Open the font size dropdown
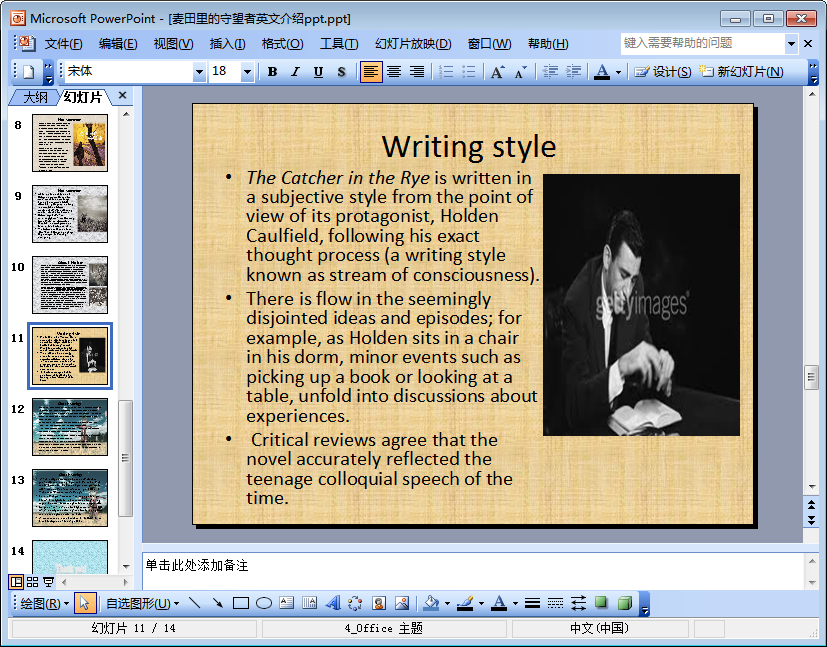This screenshot has width=827, height=647. [247, 72]
